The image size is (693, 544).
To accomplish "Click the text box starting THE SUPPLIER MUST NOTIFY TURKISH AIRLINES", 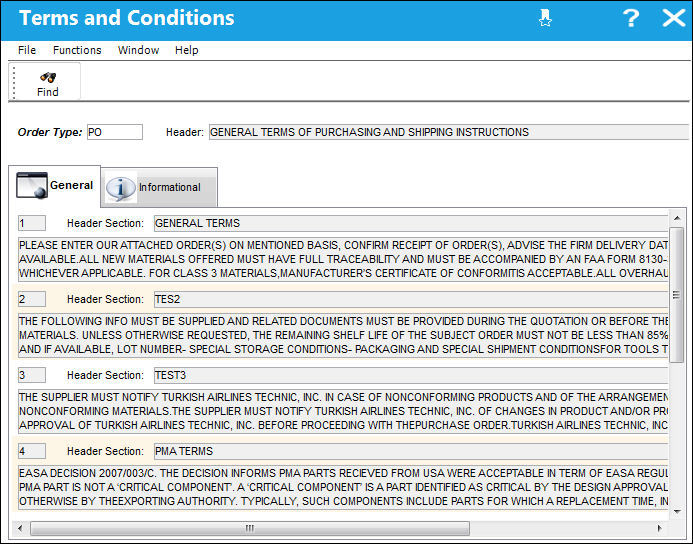I will 343,411.
